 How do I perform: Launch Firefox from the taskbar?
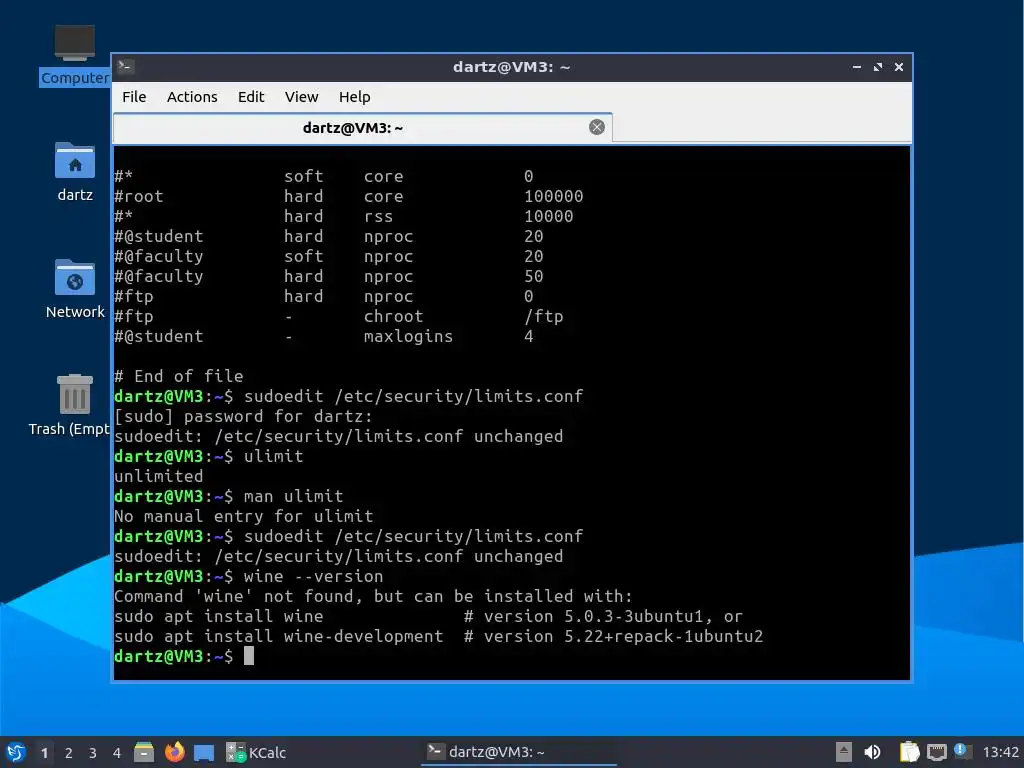tap(174, 752)
